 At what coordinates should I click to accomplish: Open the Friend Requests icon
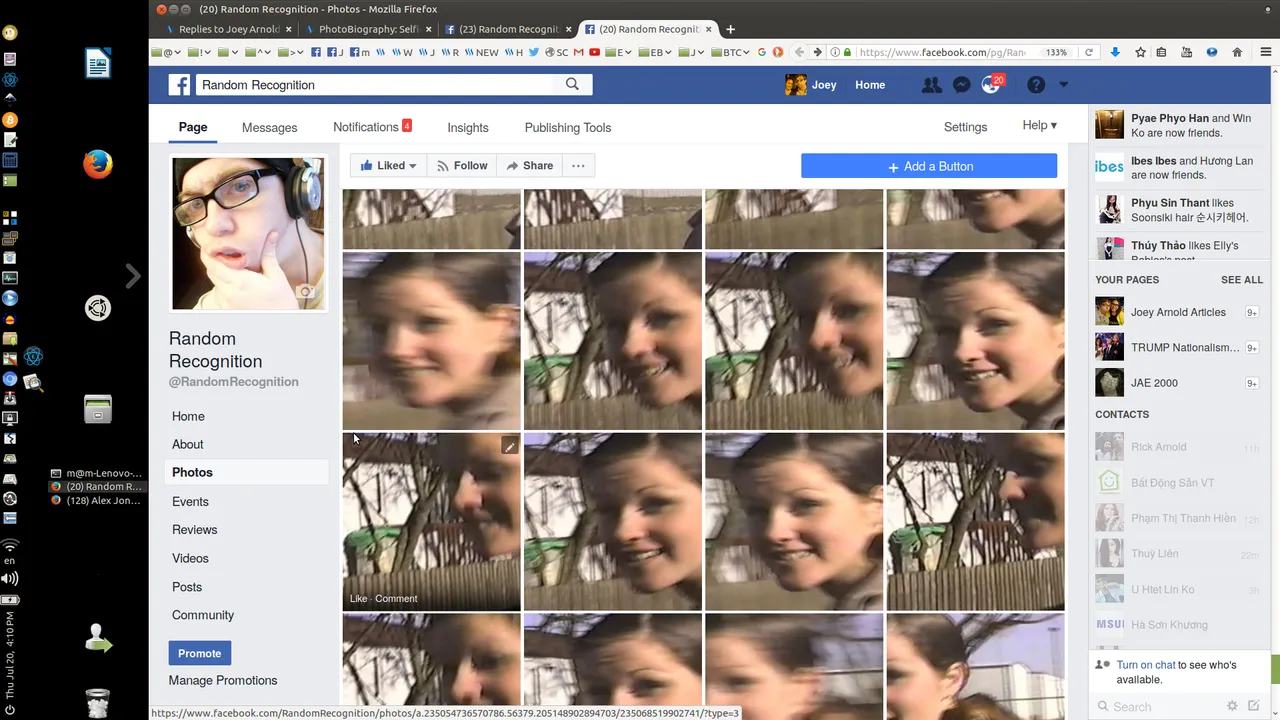[x=931, y=85]
